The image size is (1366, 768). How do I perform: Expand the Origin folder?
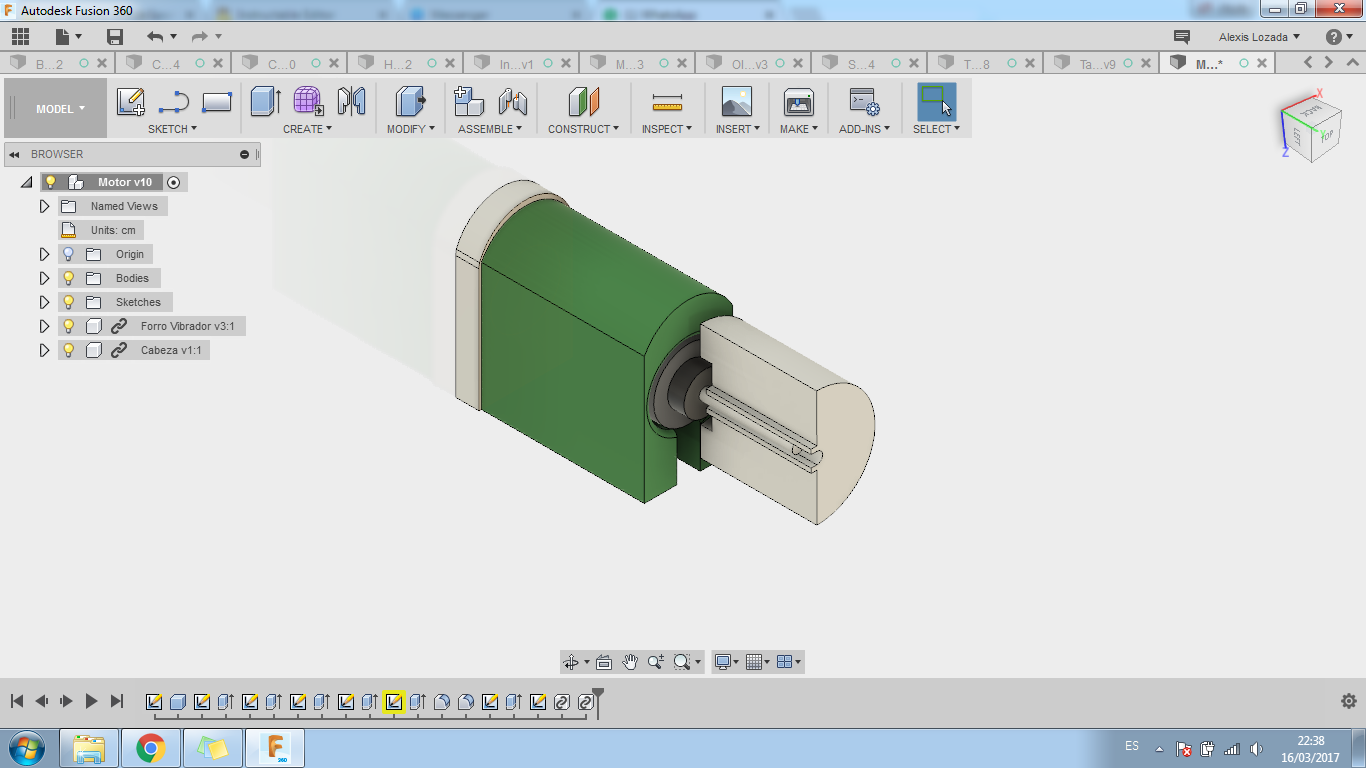click(x=44, y=254)
